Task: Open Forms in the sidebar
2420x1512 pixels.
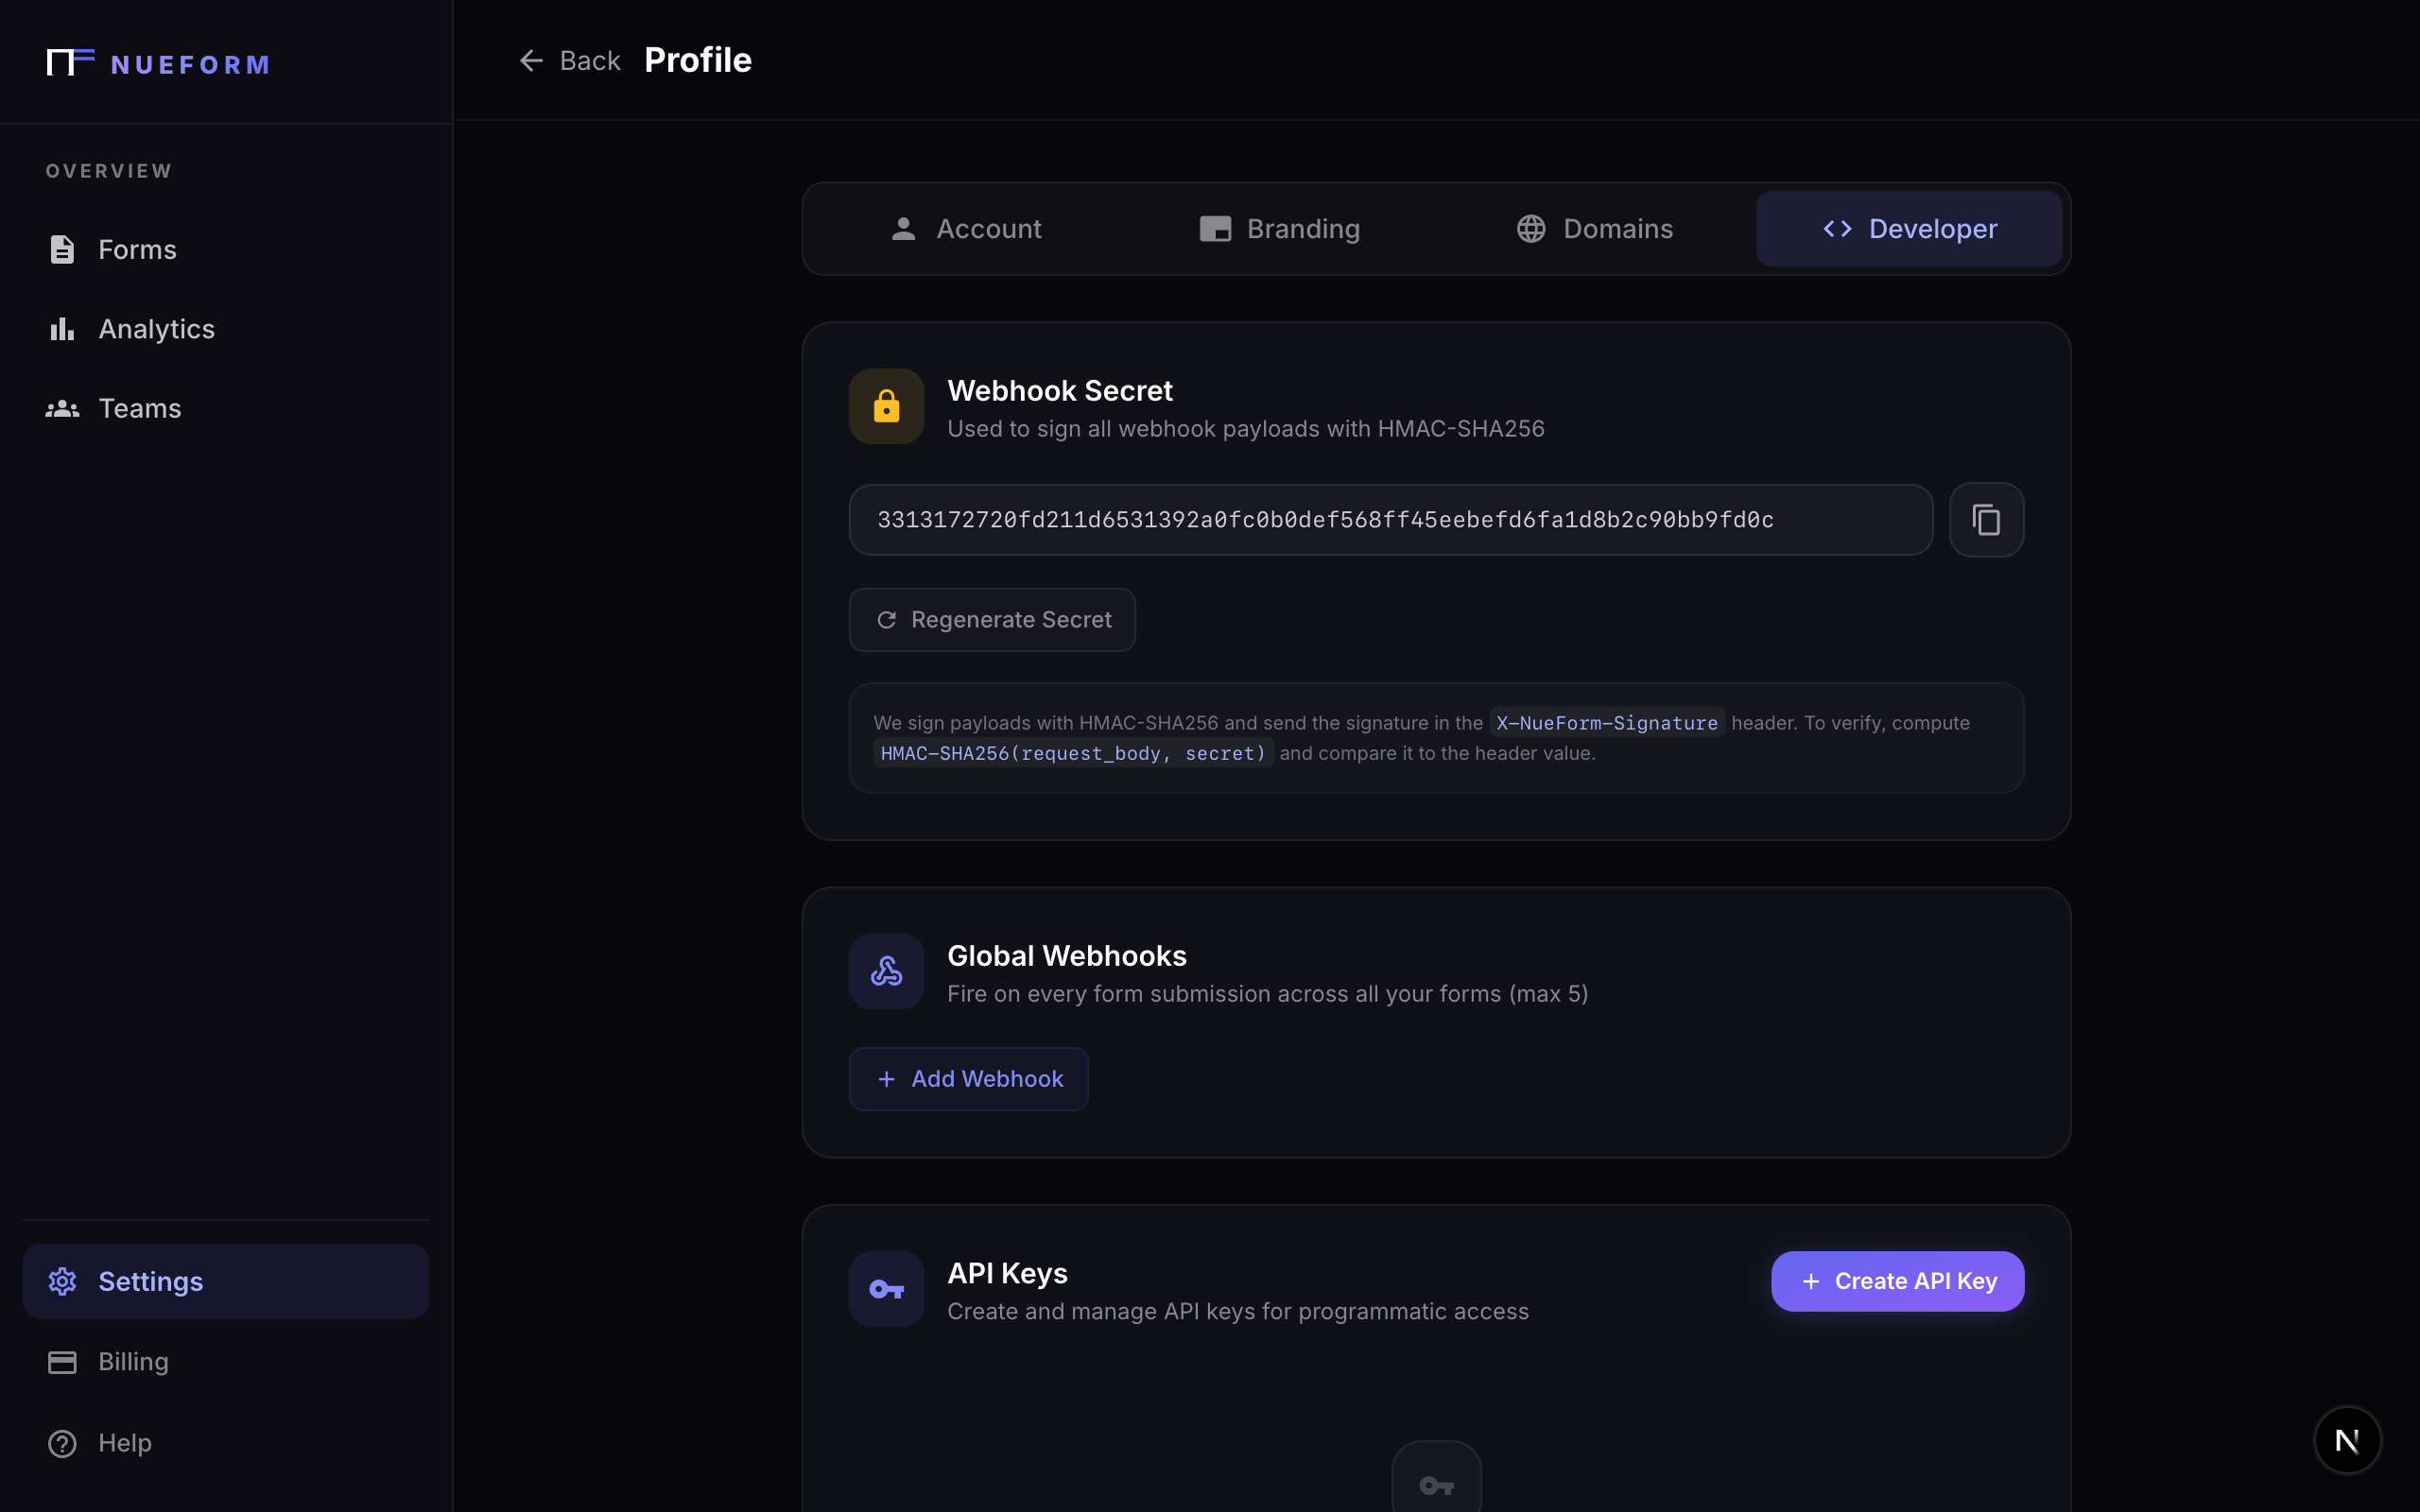Action: click(x=137, y=249)
